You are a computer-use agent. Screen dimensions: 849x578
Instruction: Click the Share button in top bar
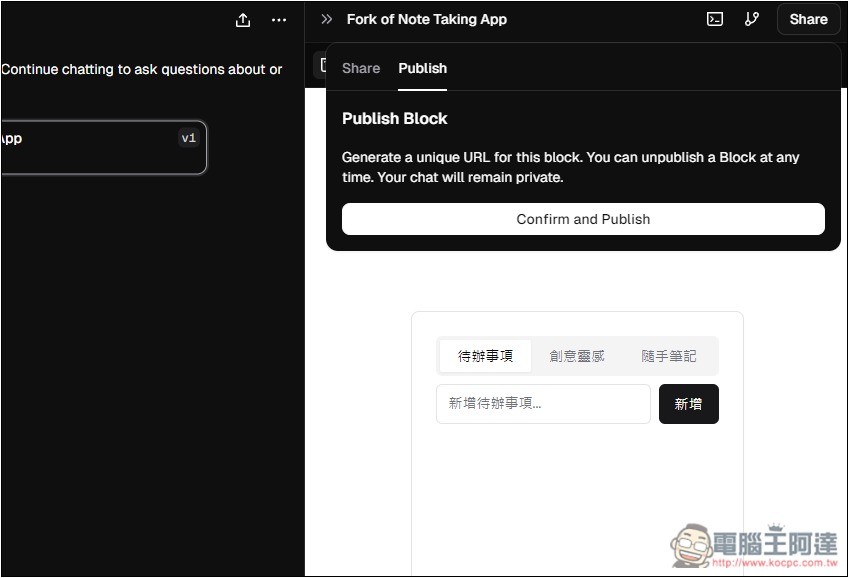(x=808, y=20)
